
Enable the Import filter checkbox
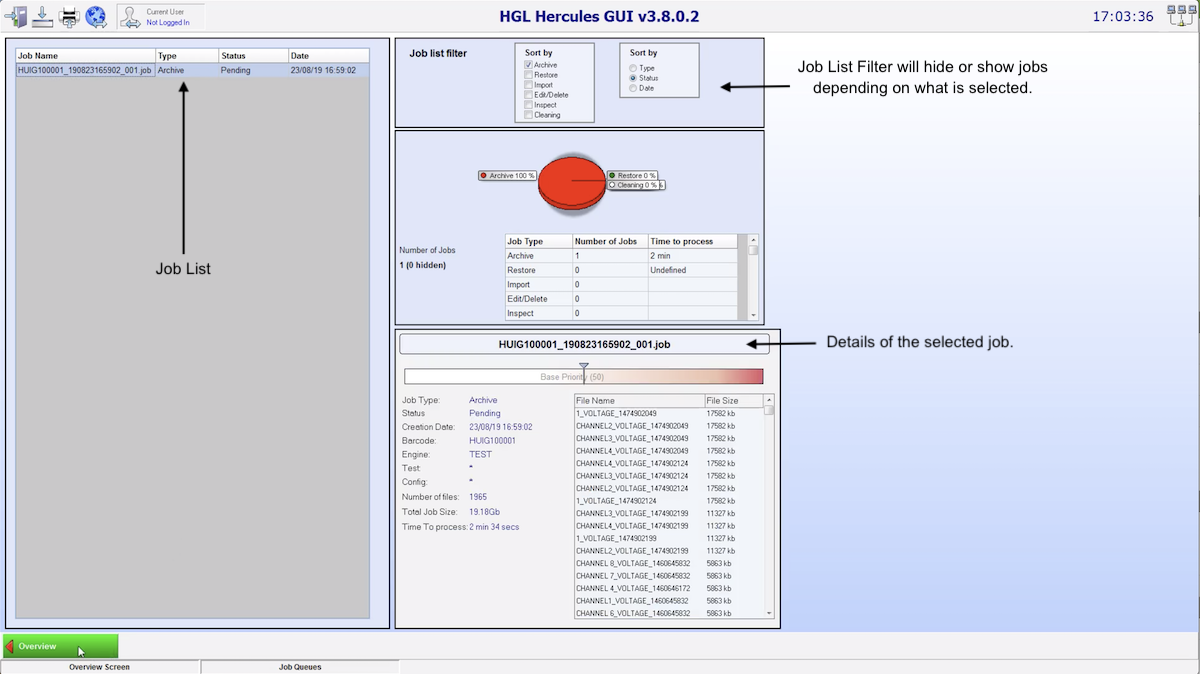(x=529, y=85)
